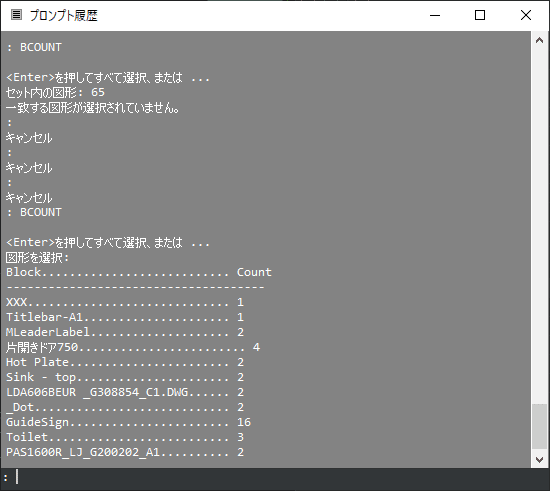Viewport: 550px width, 491px height.
Task: Close the プロンプト履歴 window
Action: 526,15
